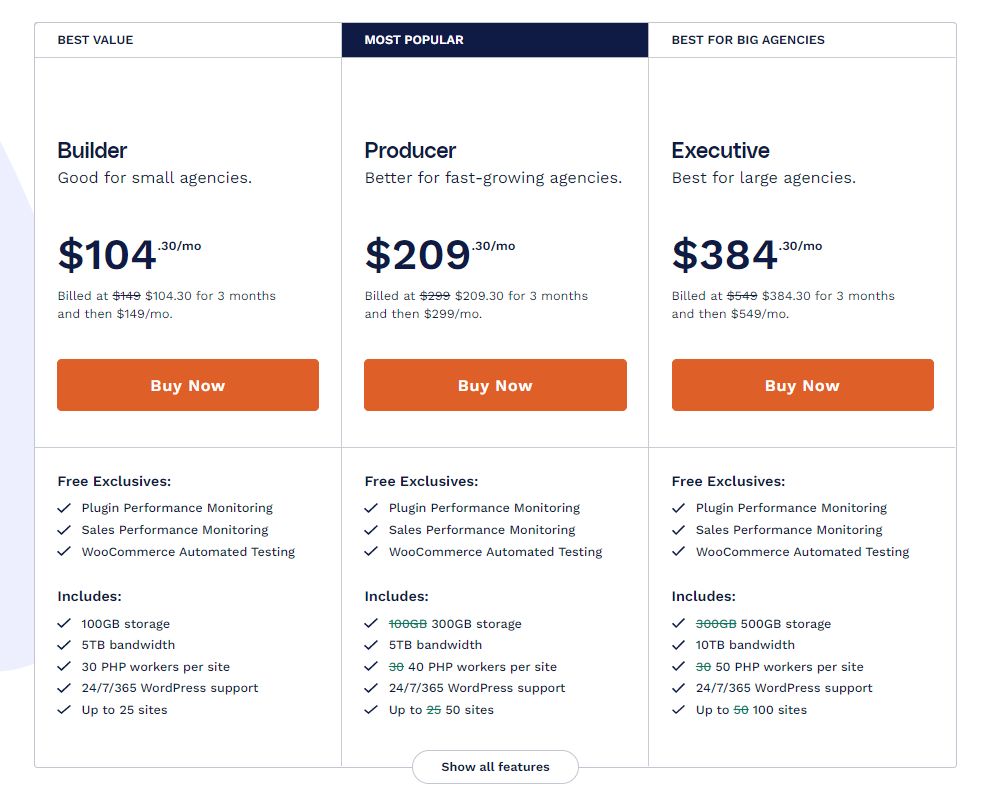The image size is (990, 800).
Task: Click checkmark beside Executive's Sales Performance Monitoring
Action: [678, 530]
